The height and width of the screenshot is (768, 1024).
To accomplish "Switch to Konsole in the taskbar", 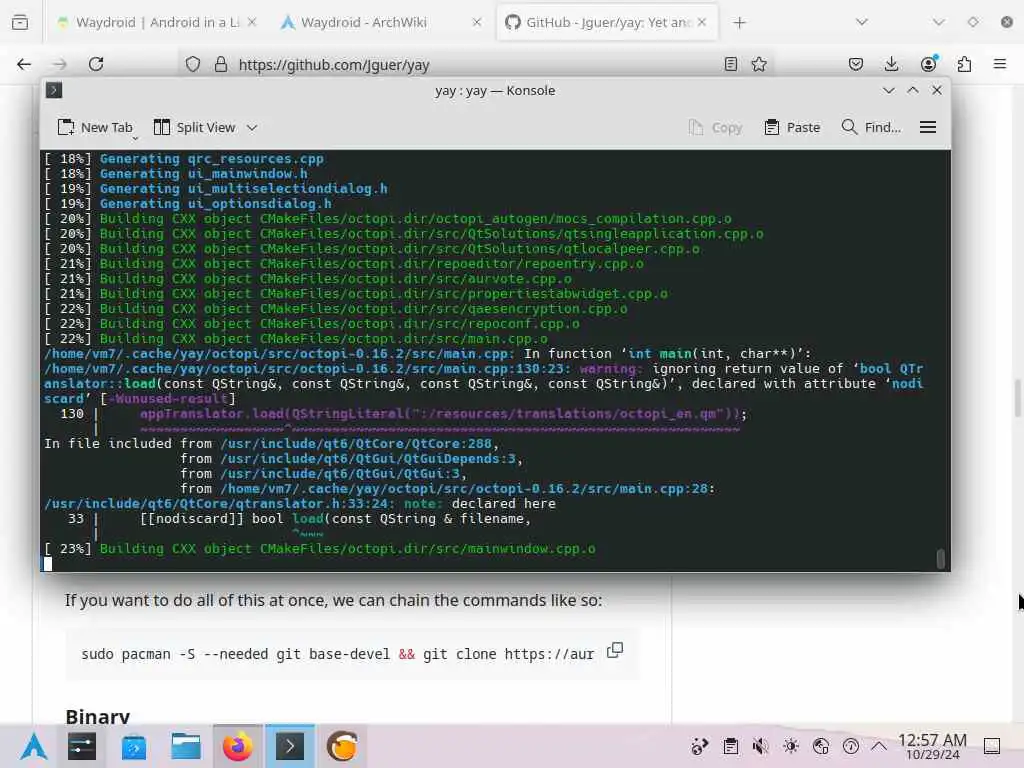I will [290, 746].
